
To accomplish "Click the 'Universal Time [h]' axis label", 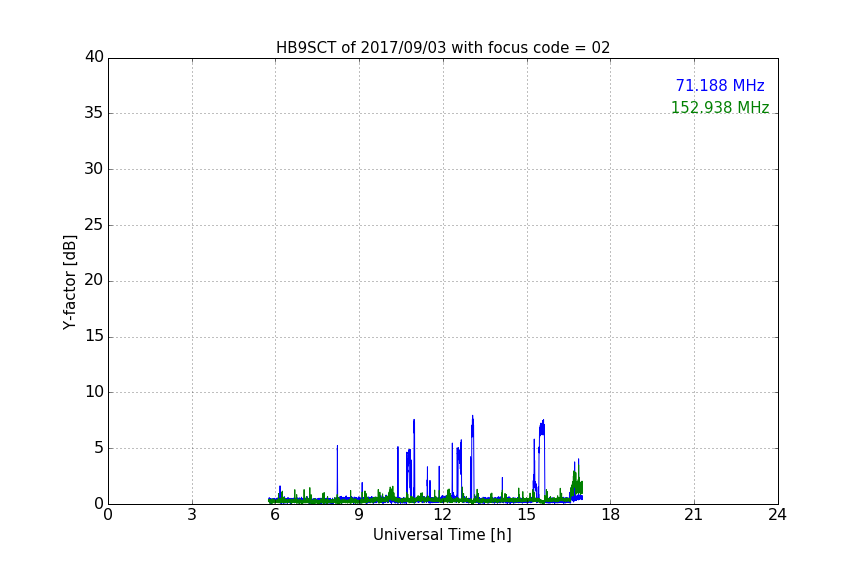I will tap(442, 535).
